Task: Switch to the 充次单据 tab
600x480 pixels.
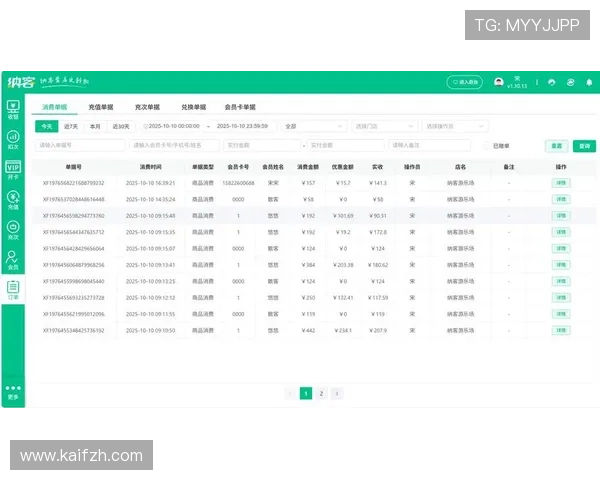Action: coord(147,107)
